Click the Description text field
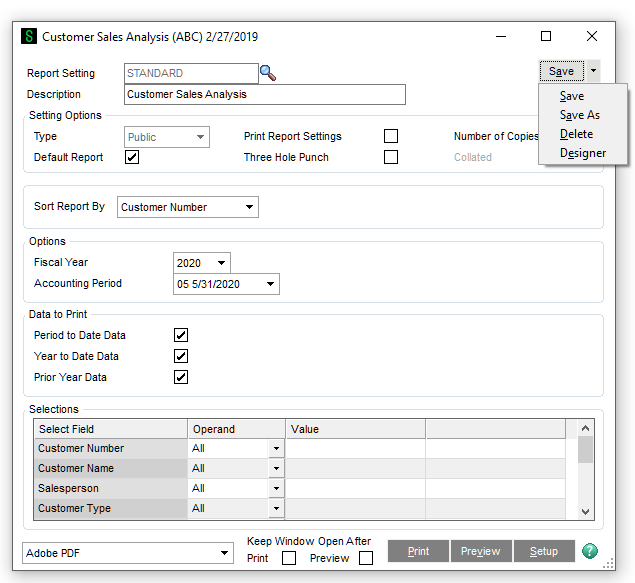Screen dimensions: 635x583 click(265, 95)
